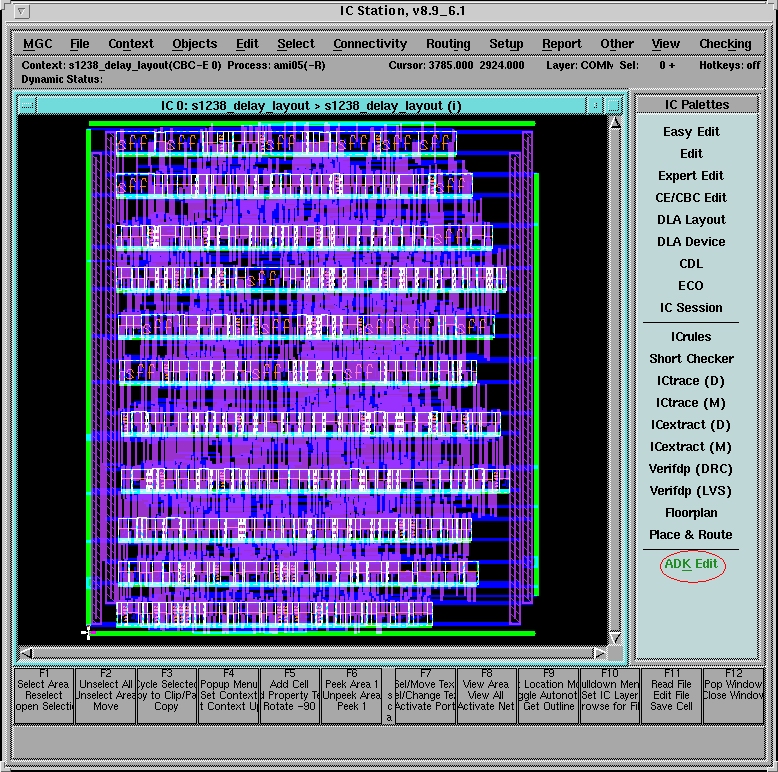Click the vertical scrollbar down arrow

pos(615,638)
